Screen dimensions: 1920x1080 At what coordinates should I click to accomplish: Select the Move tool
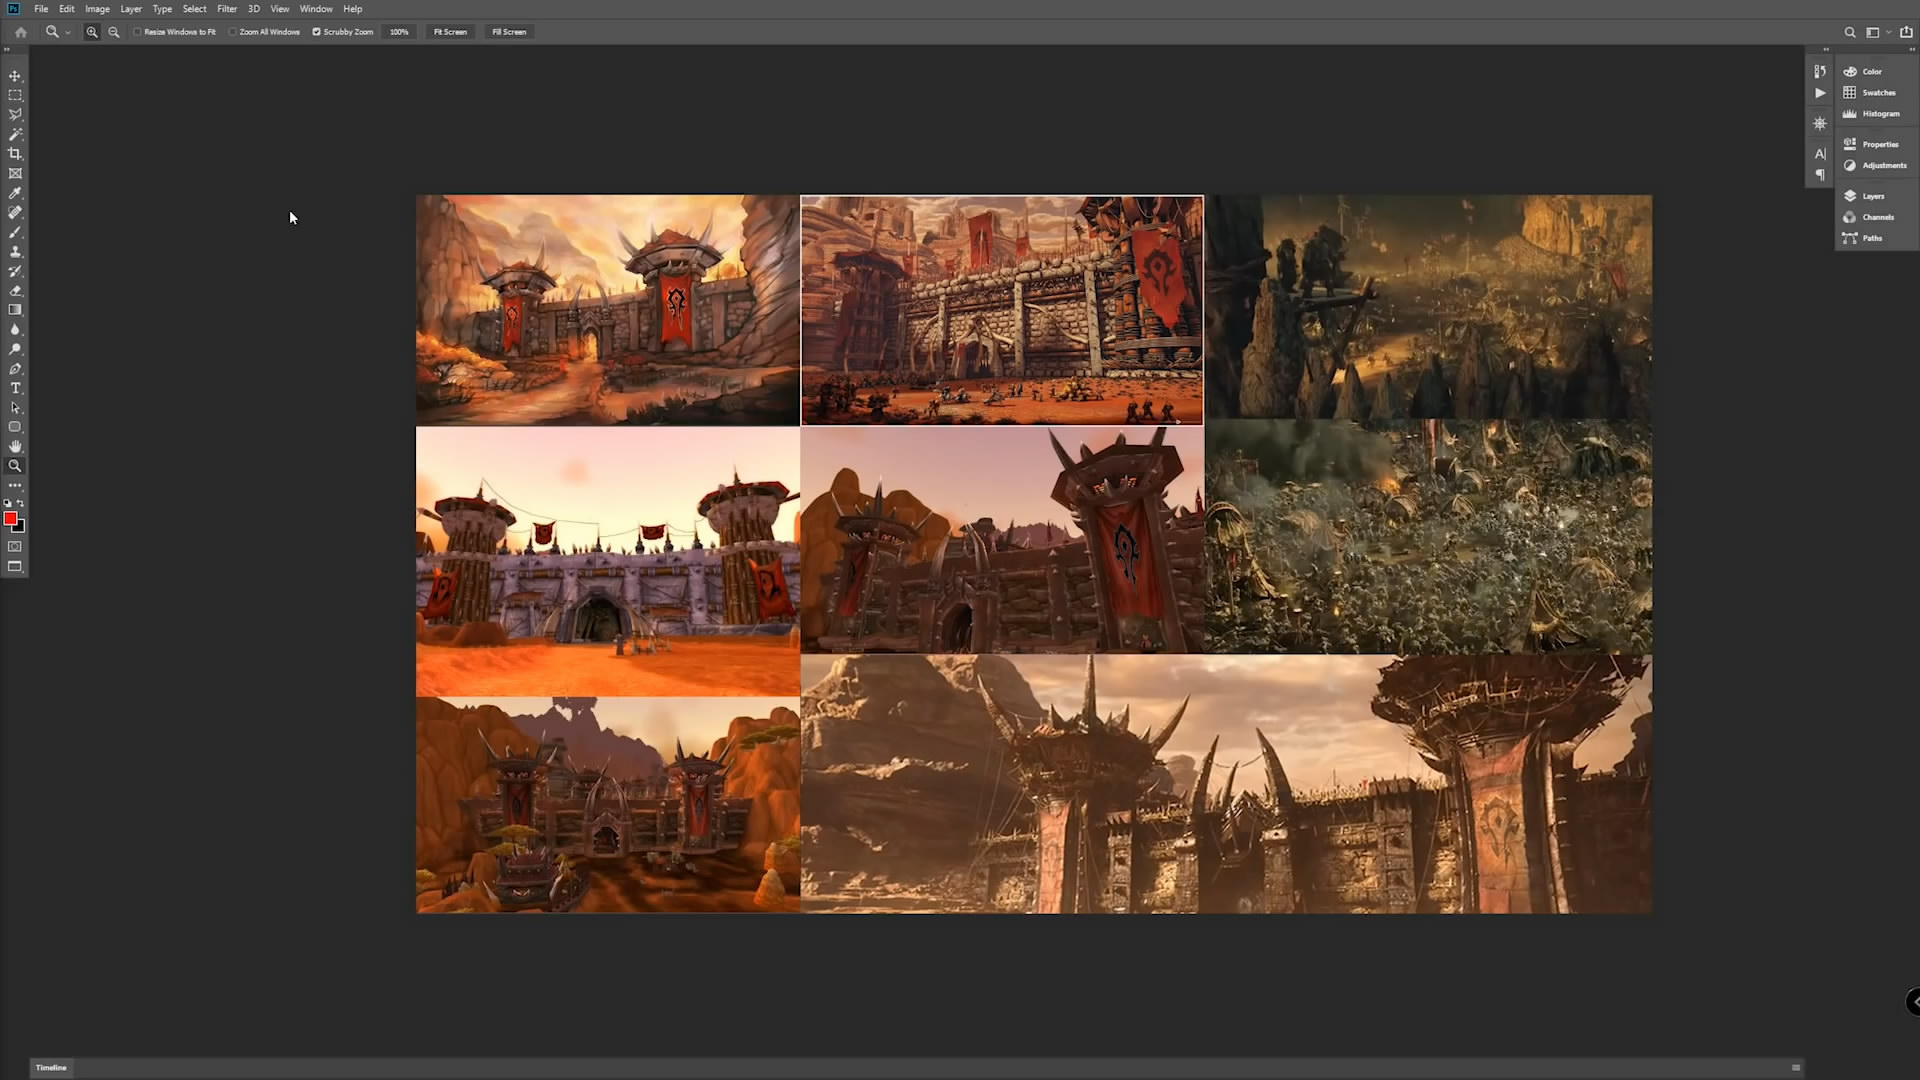coord(15,76)
